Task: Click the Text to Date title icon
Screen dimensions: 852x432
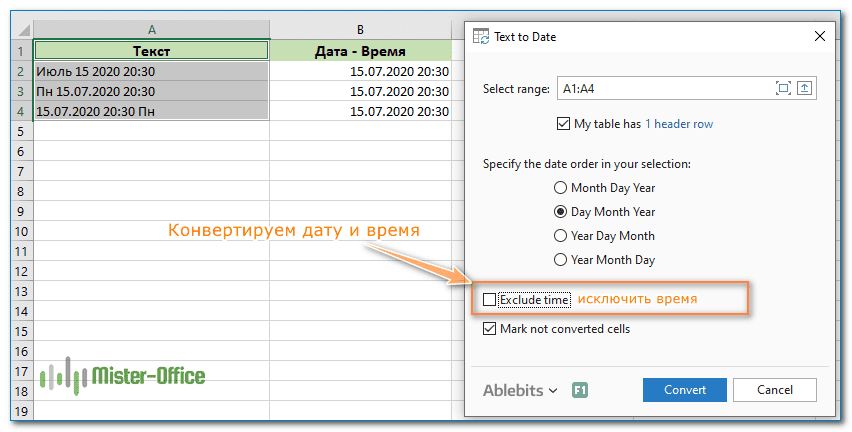Action: click(x=481, y=36)
